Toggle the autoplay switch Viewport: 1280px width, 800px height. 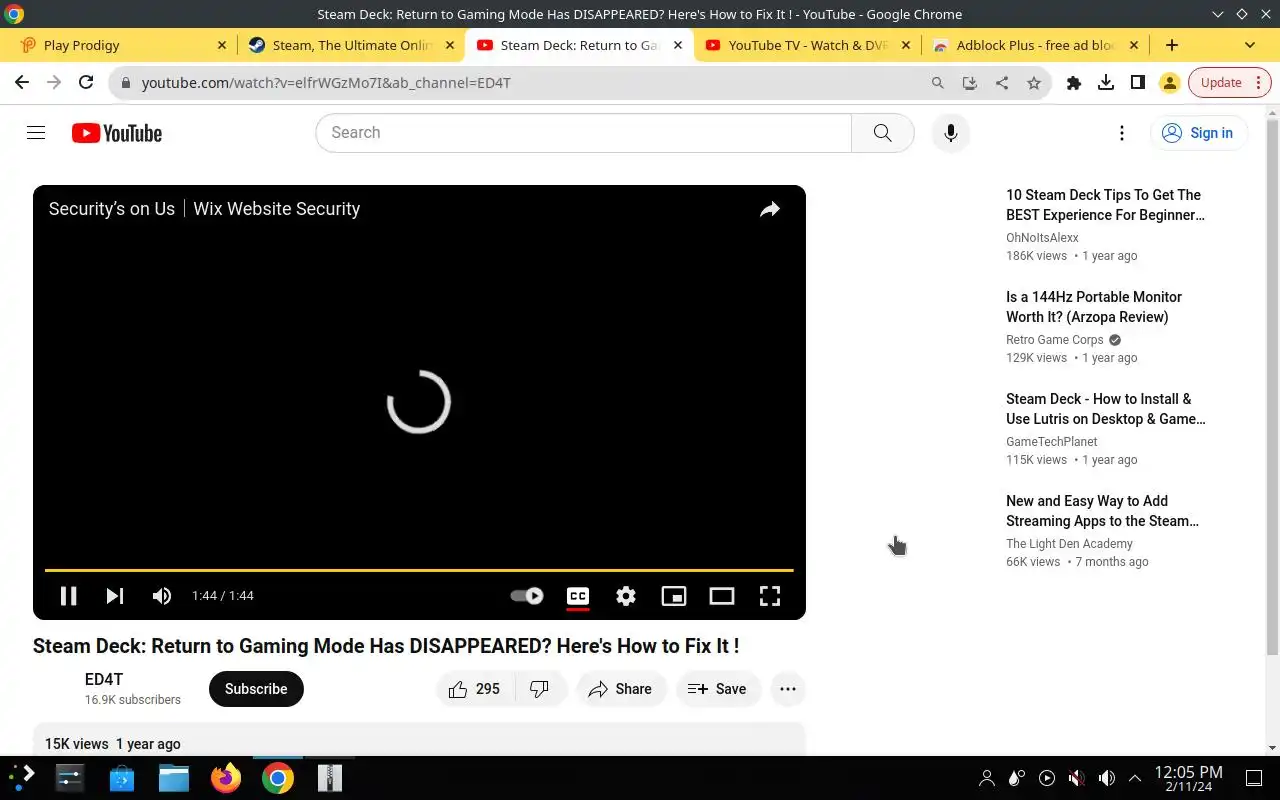point(527,596)
